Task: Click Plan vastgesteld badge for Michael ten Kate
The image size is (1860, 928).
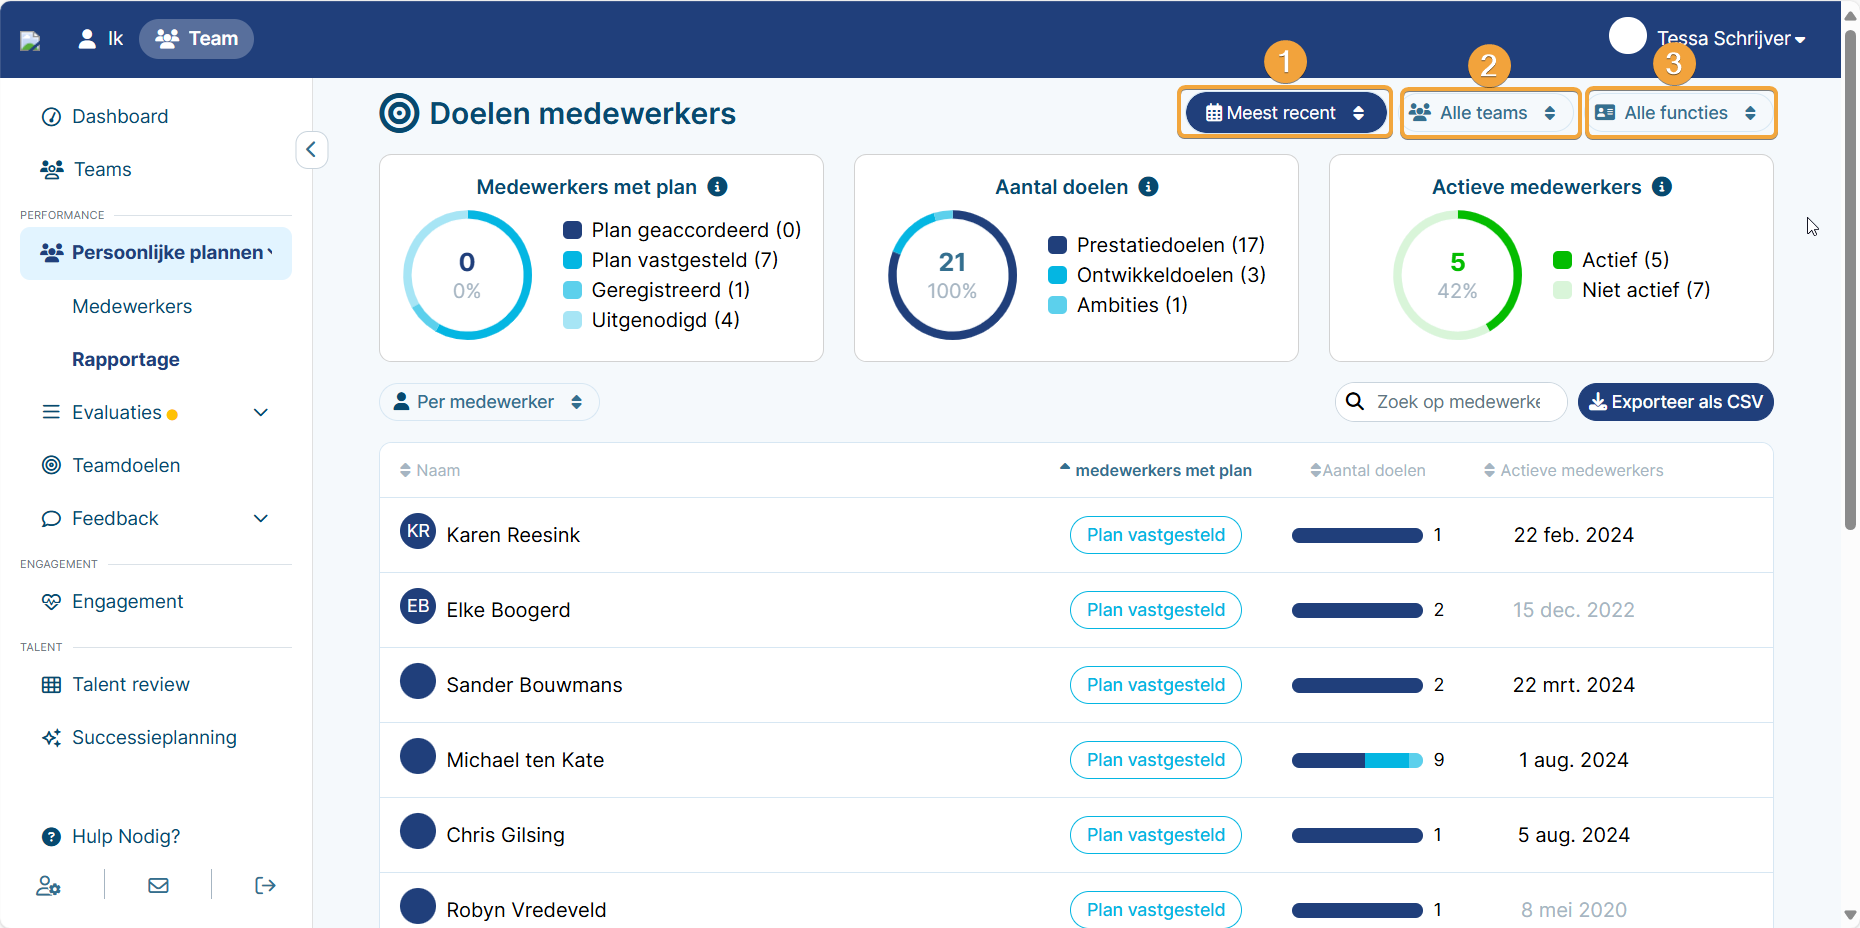Action: [x=1156, y=761]
